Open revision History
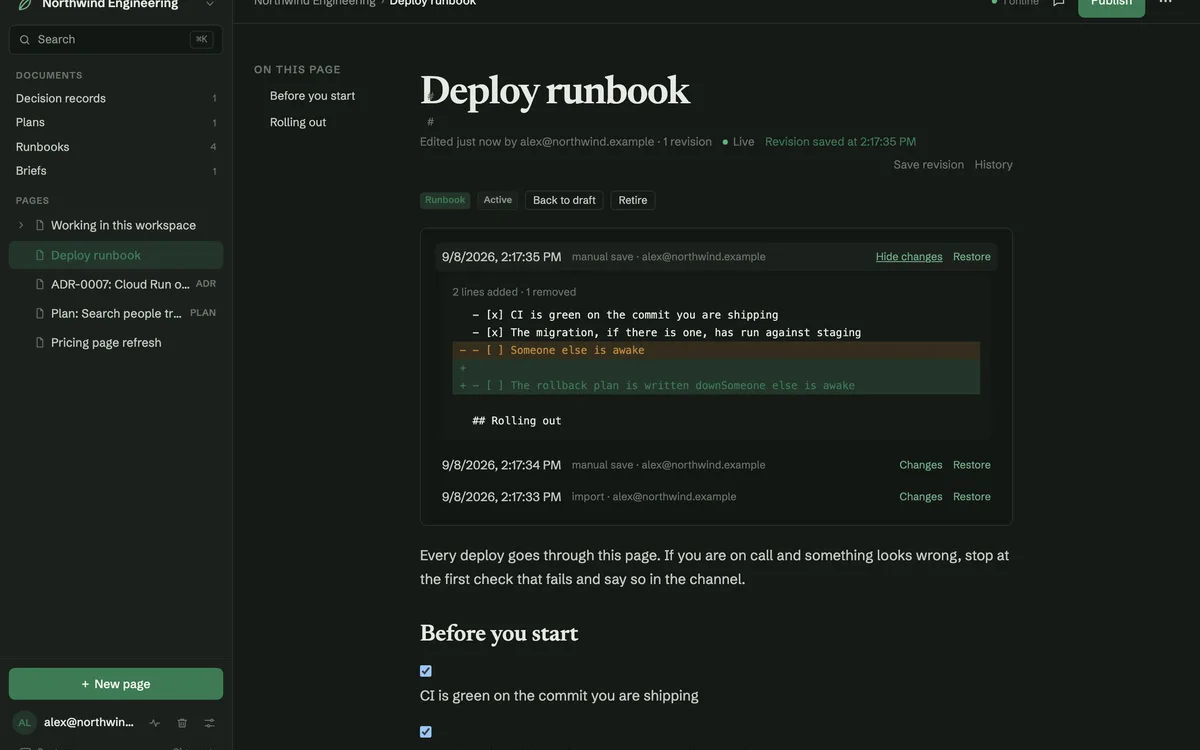 (994, 165)
